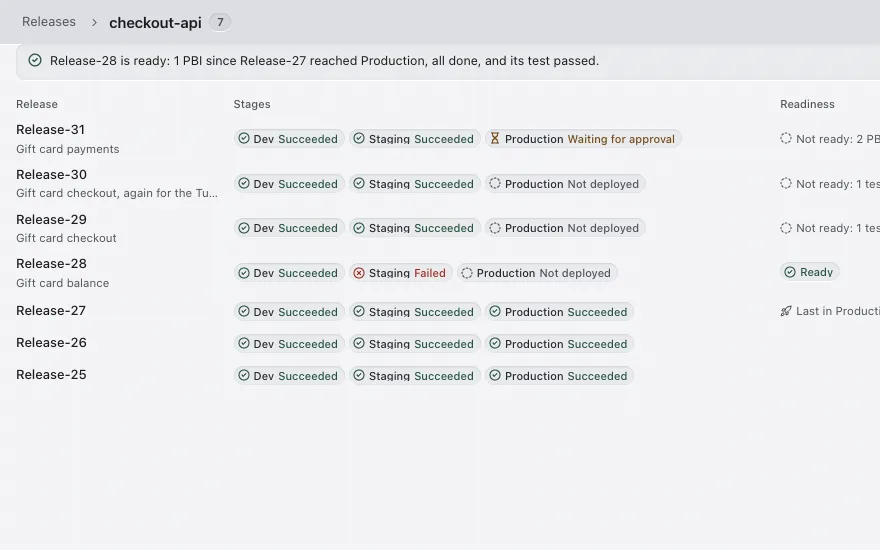The image size is (880, 550).
Task: Click check icon in Release-31 Dev pill
Action: point(244,138)
